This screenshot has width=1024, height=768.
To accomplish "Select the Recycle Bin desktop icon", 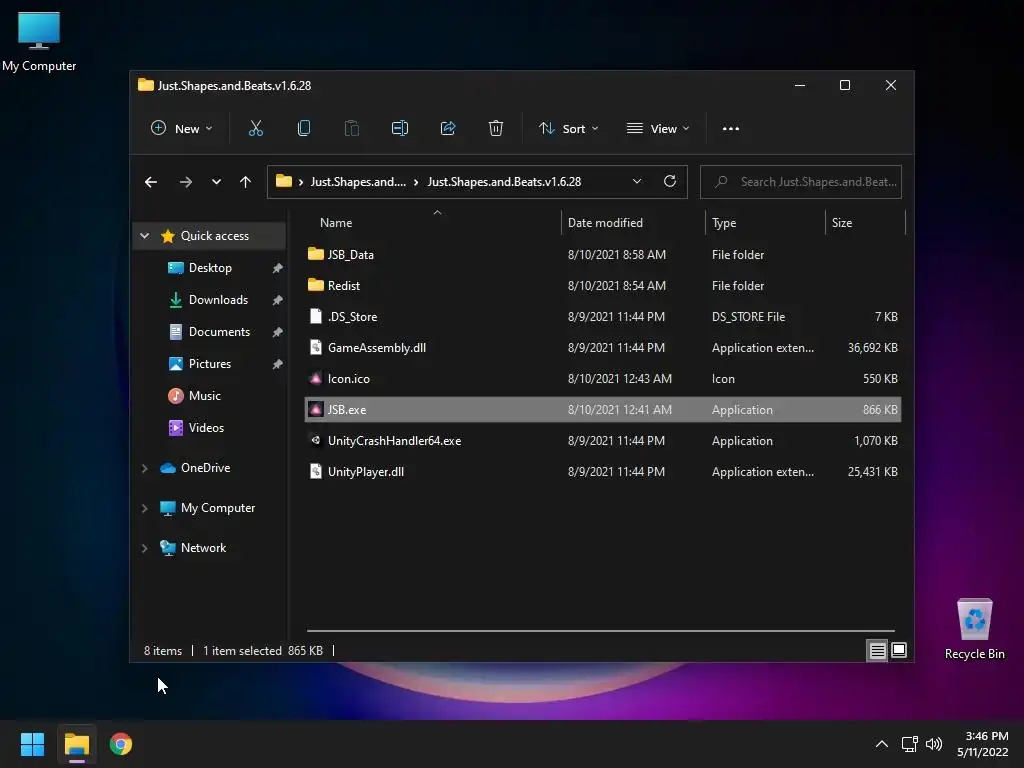I will [974, 630].
